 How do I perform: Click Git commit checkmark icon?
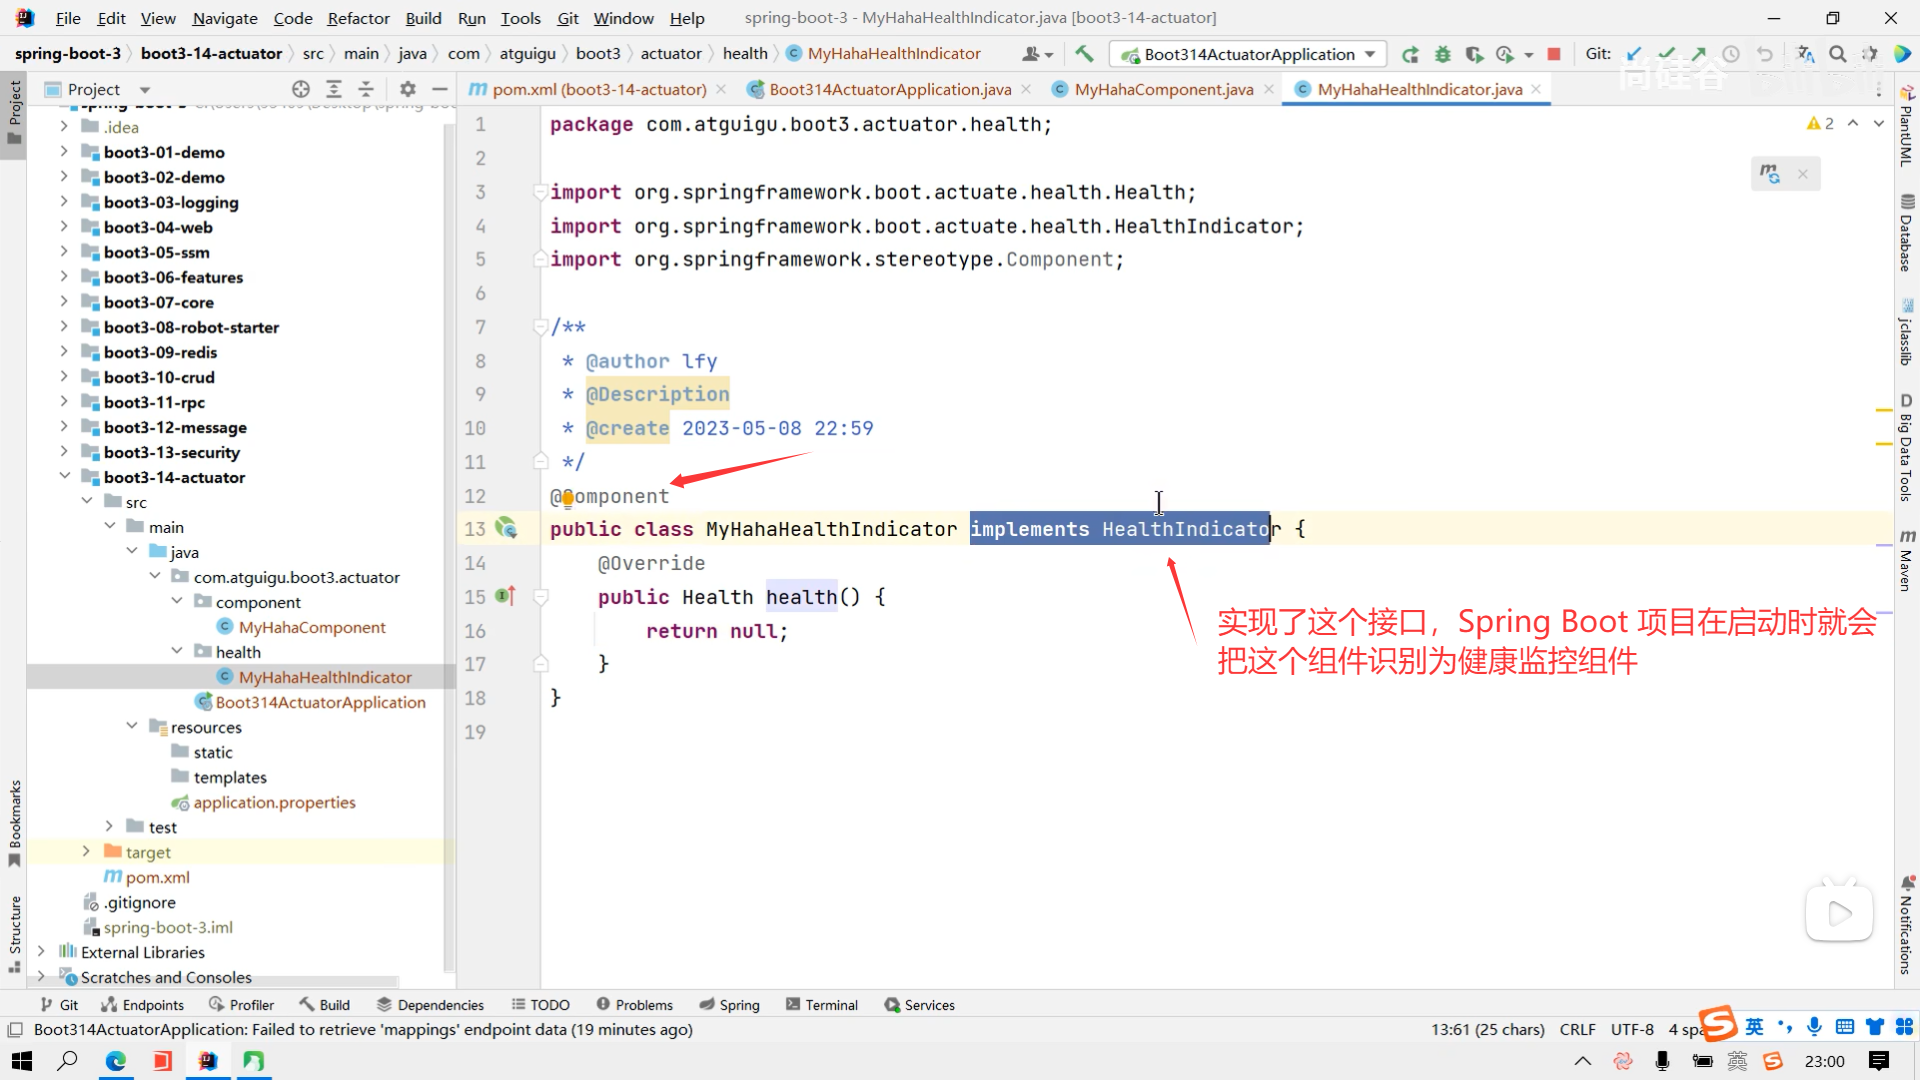click(1666, 54)
